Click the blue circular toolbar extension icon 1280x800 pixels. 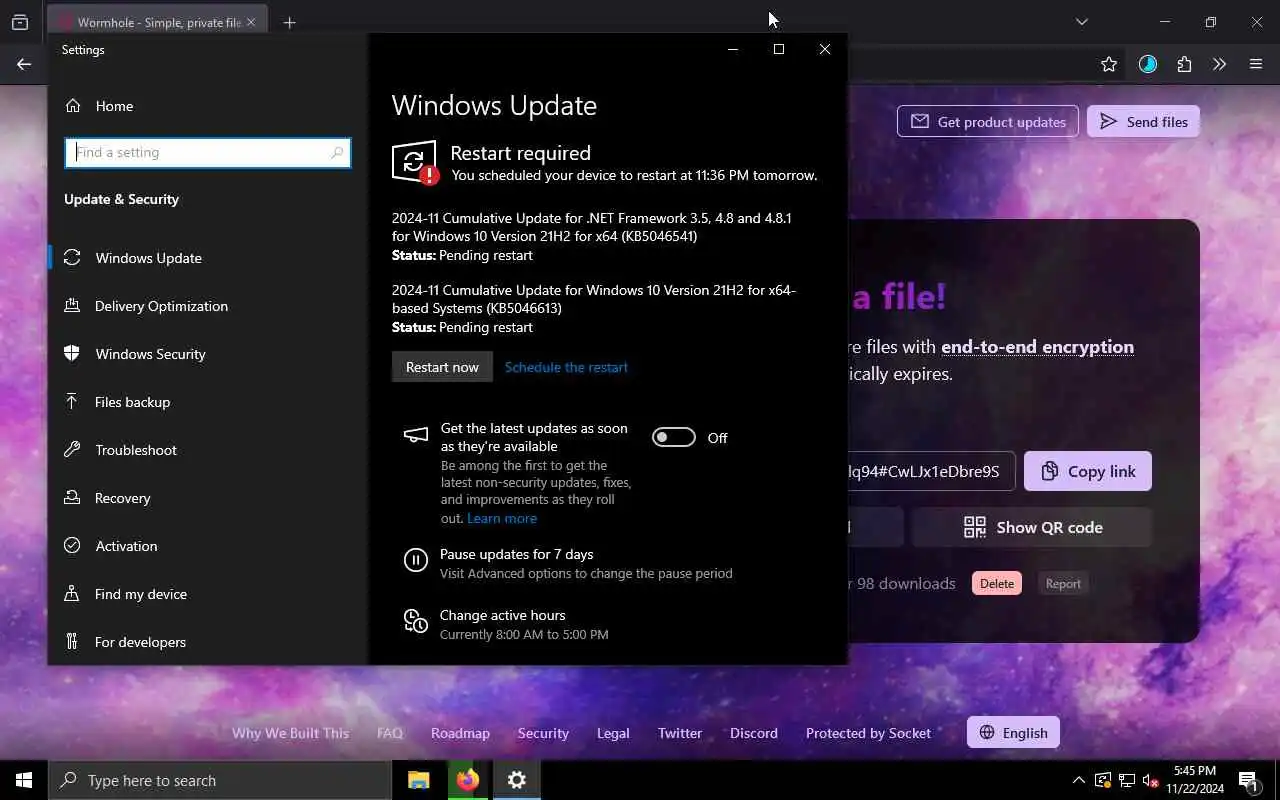point(1147,64)
